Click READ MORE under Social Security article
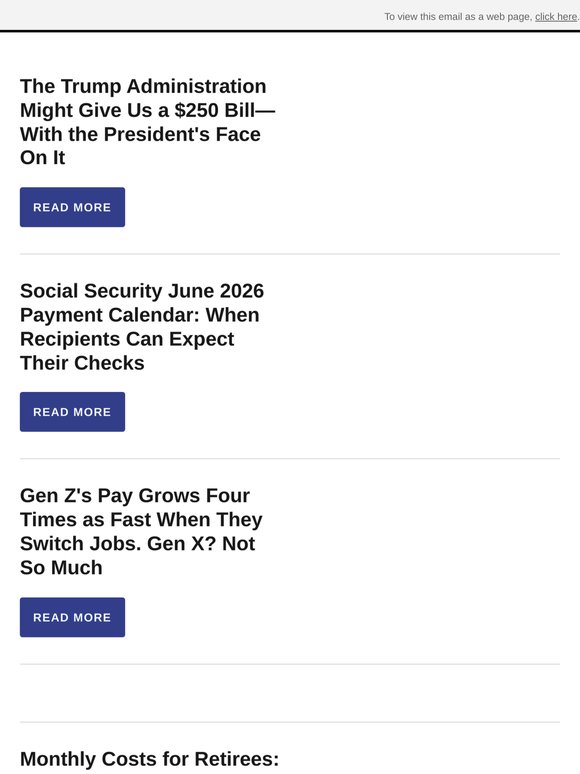This screenshot has width=580, height=774. pos(72,412)
